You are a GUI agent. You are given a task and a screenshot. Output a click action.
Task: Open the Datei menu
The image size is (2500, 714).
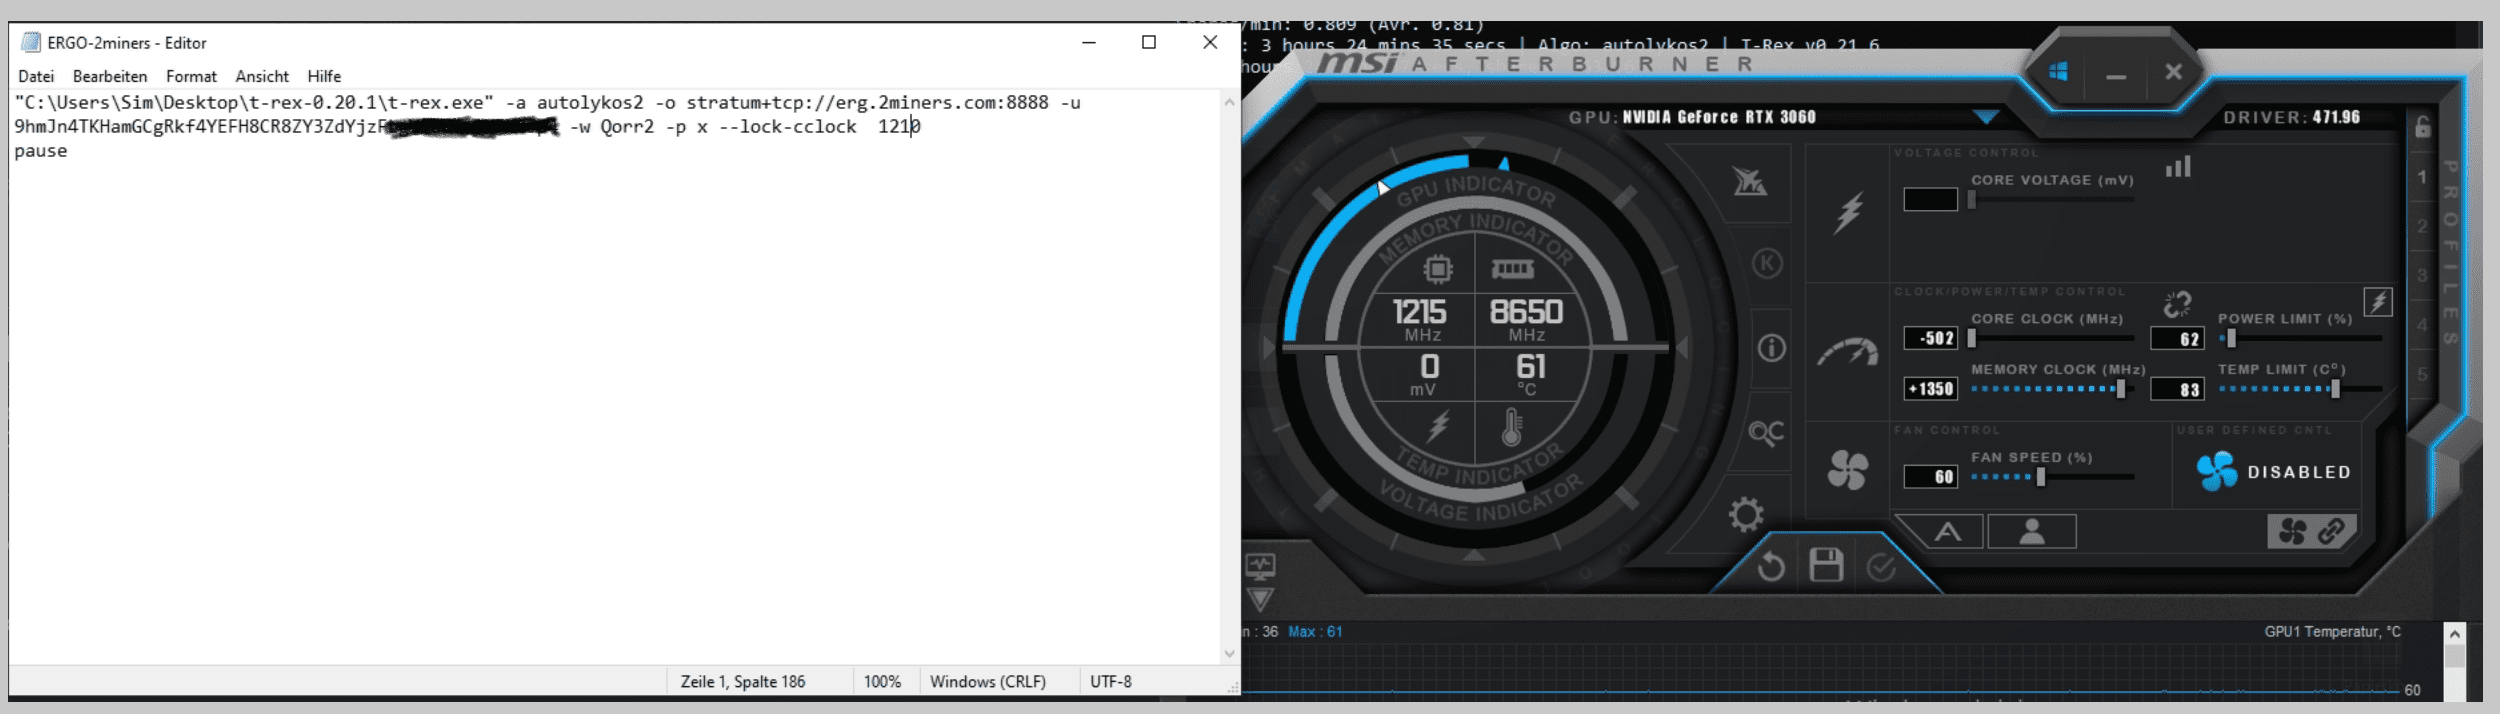36,76
